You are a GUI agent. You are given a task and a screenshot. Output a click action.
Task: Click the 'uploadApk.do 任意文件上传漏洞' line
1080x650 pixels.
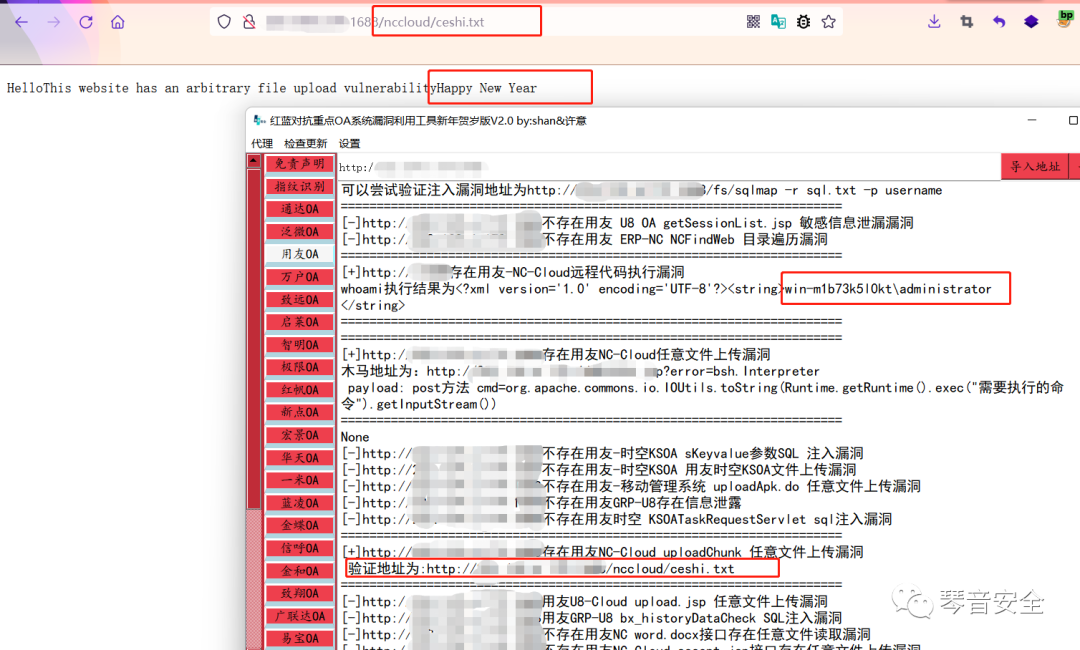click(631, 487)
